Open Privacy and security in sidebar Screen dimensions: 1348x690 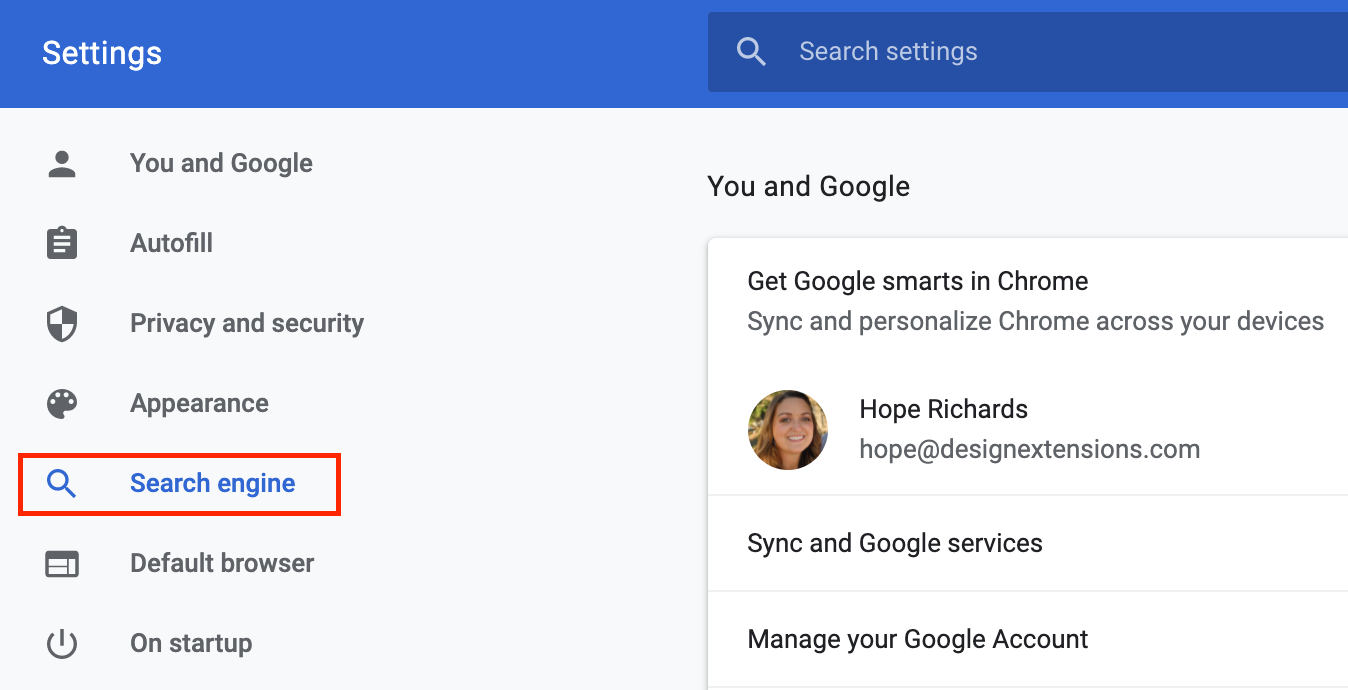pyautogui.click(x=247, y=323)
